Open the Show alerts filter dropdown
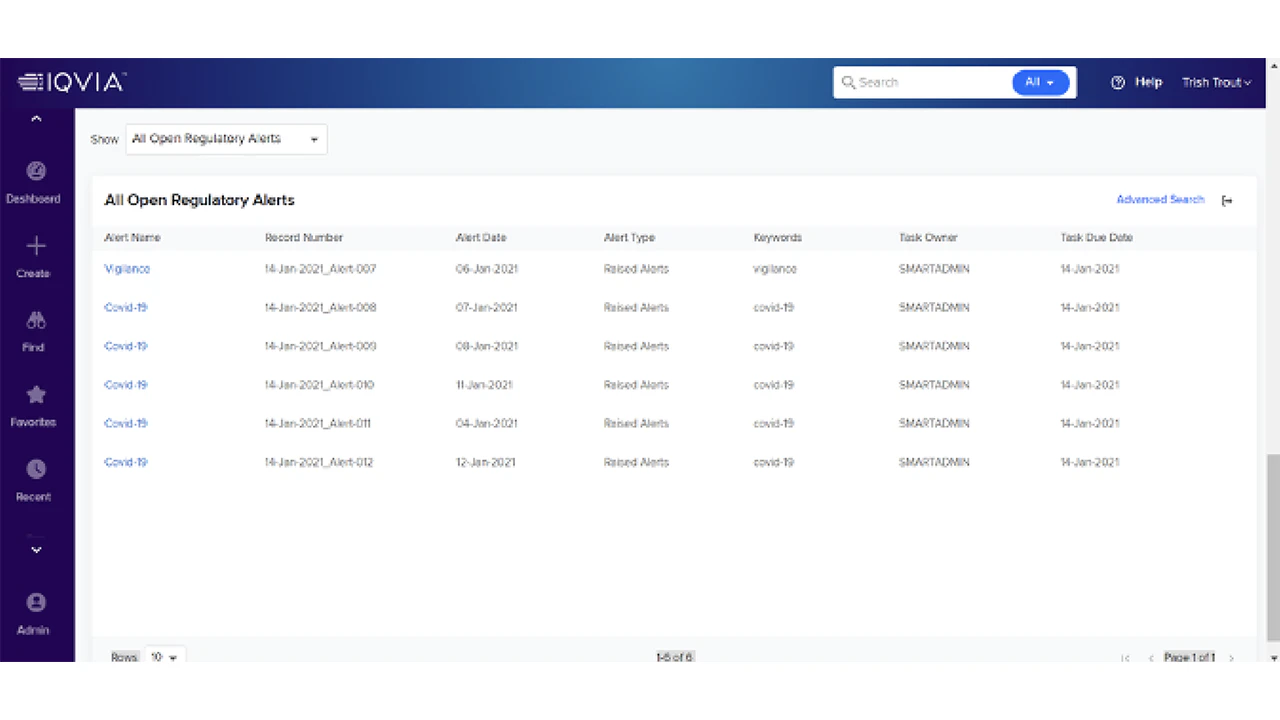Screen dimensions: 1280x720 tap(225, 139)
